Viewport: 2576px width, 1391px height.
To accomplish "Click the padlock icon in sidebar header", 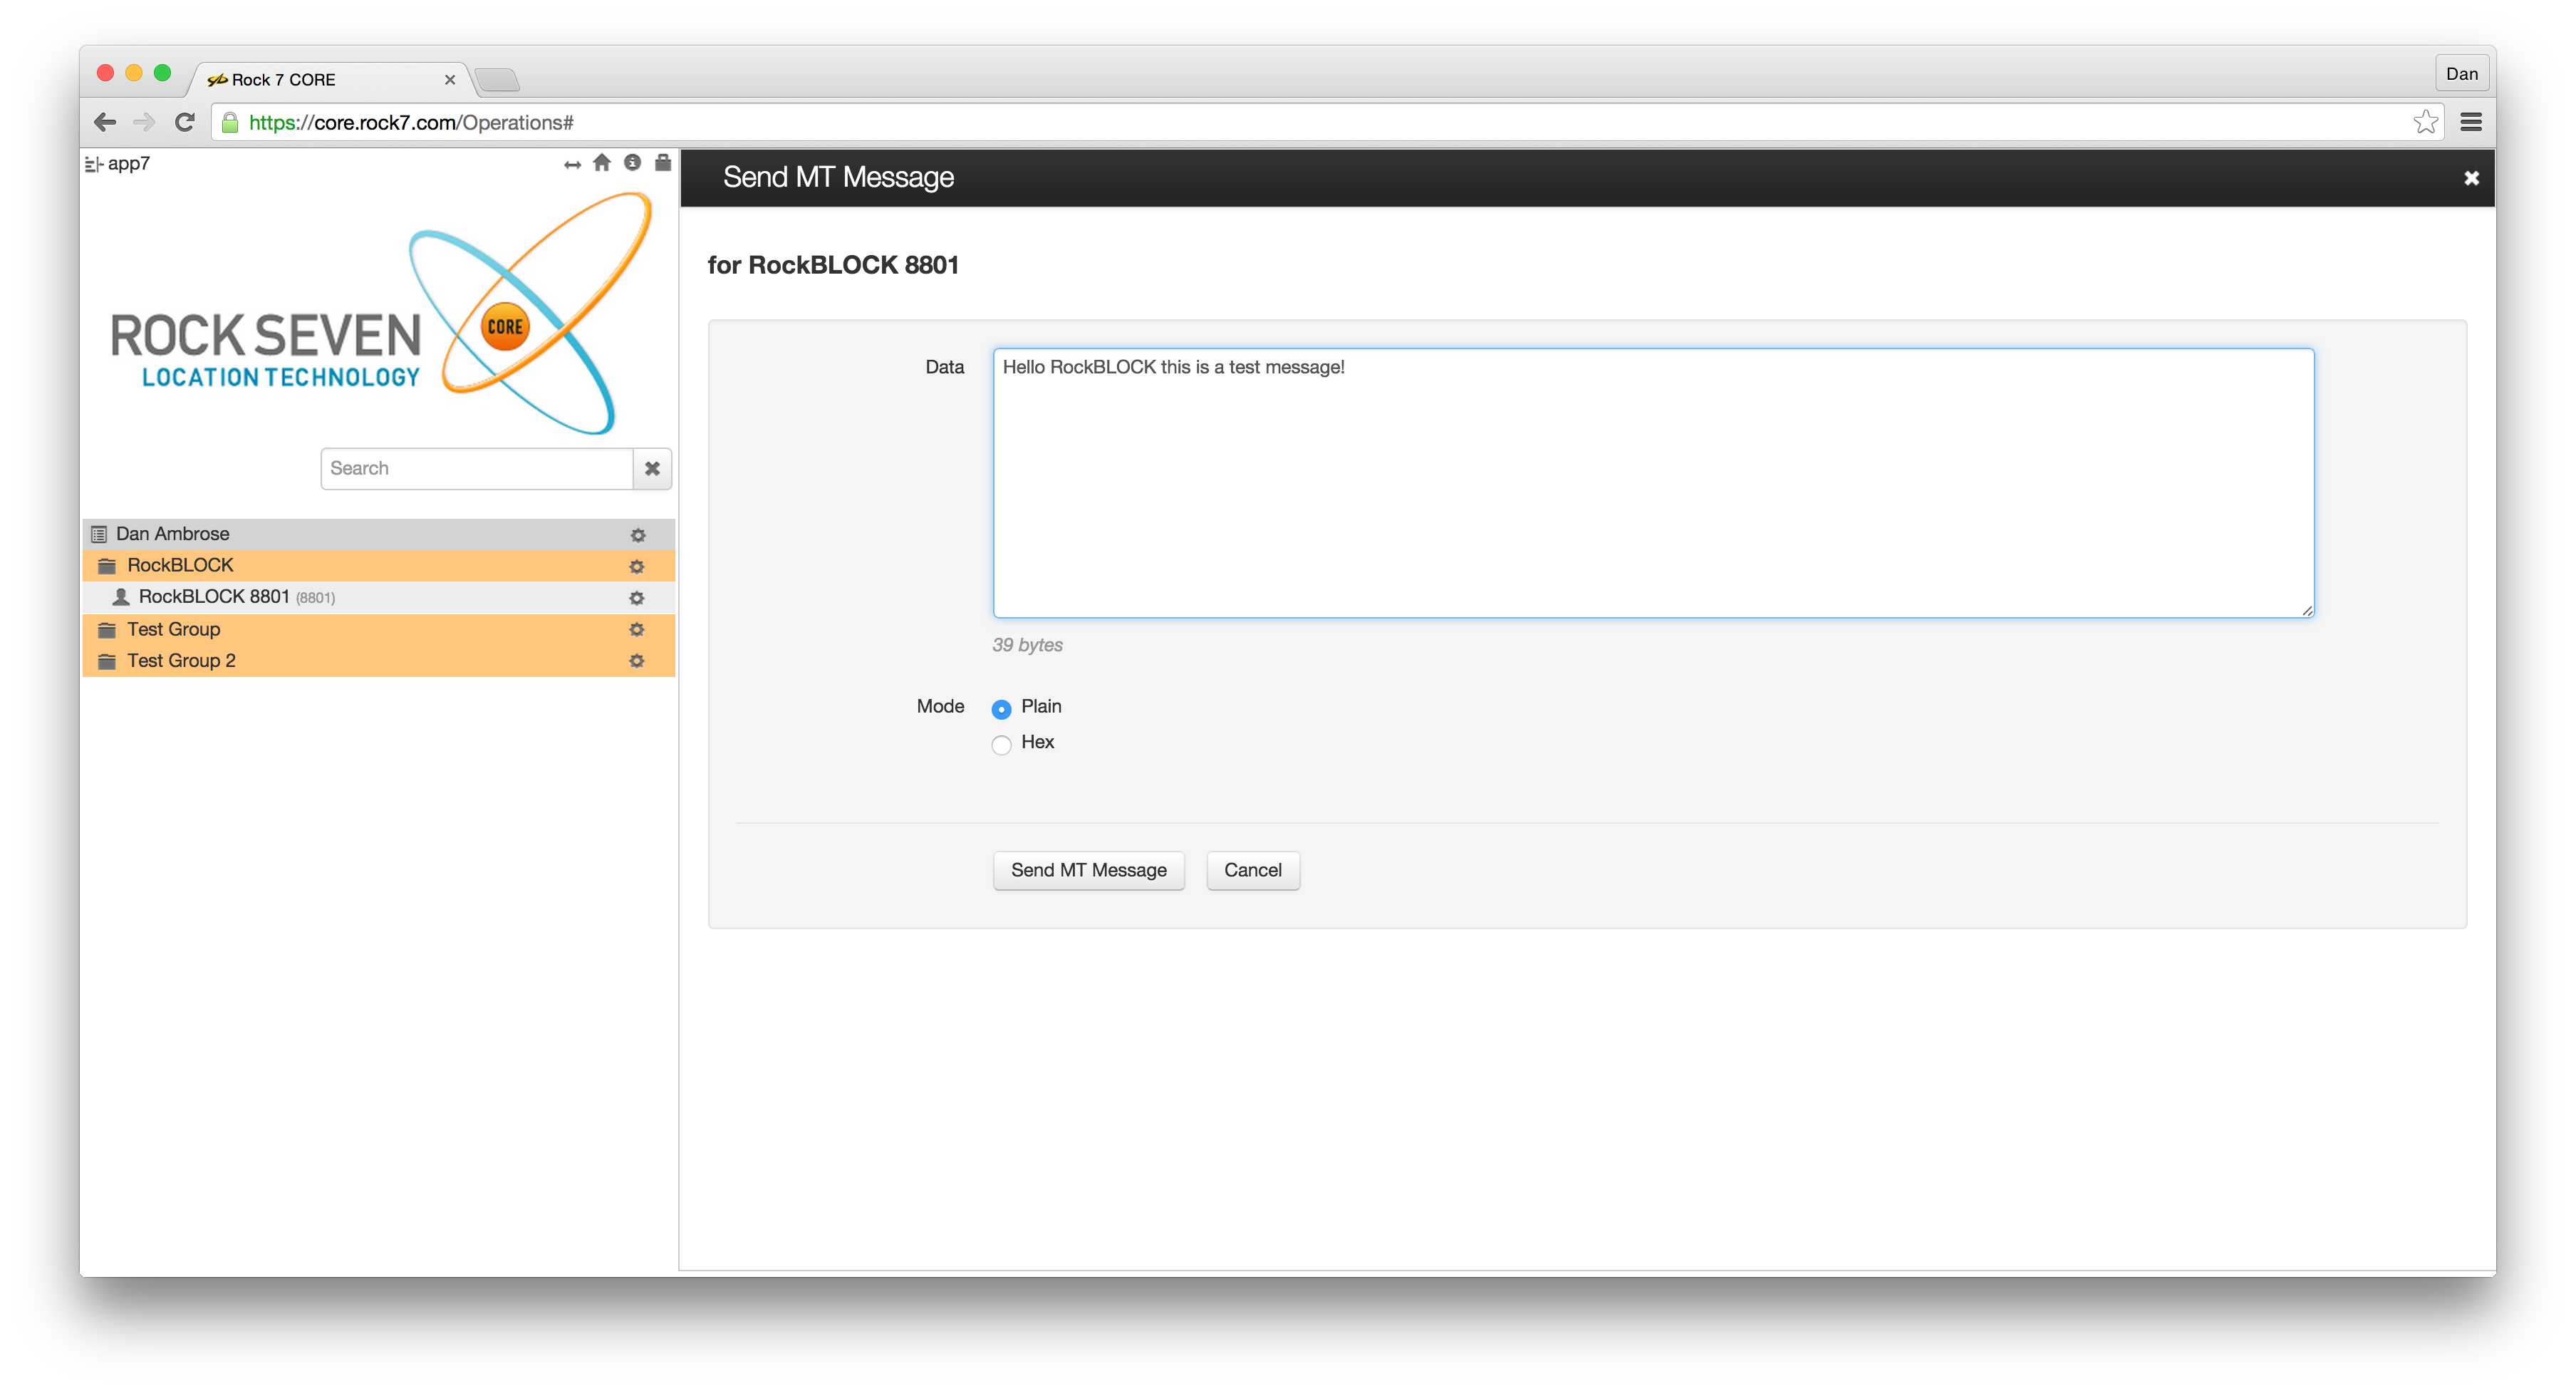I will (x=663, y=163).
